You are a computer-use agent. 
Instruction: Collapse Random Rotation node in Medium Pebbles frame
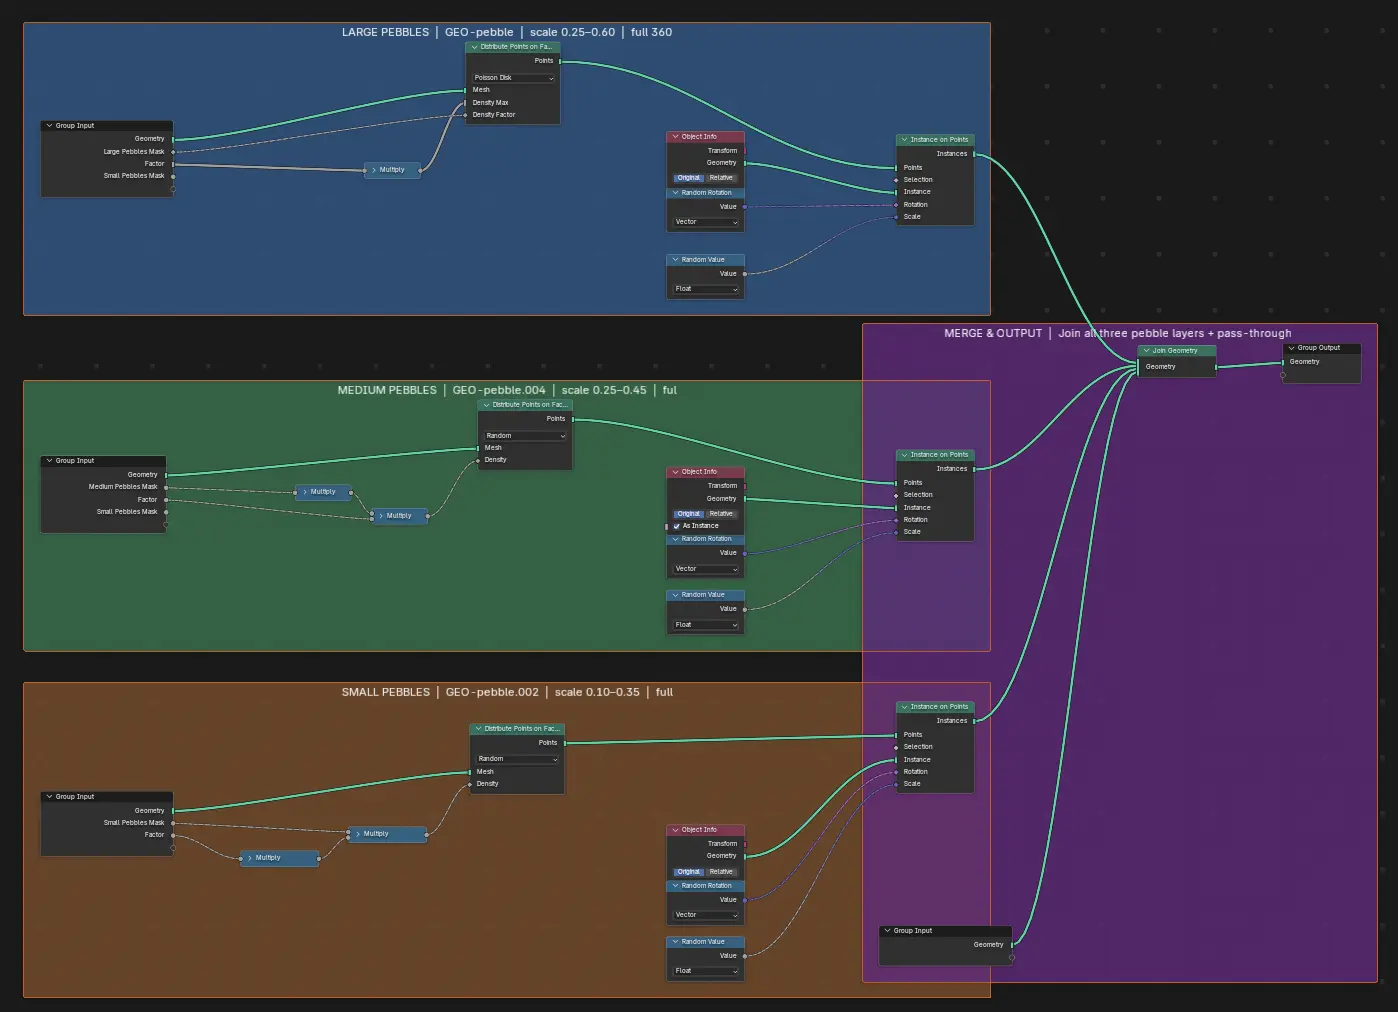coord(675,539)
